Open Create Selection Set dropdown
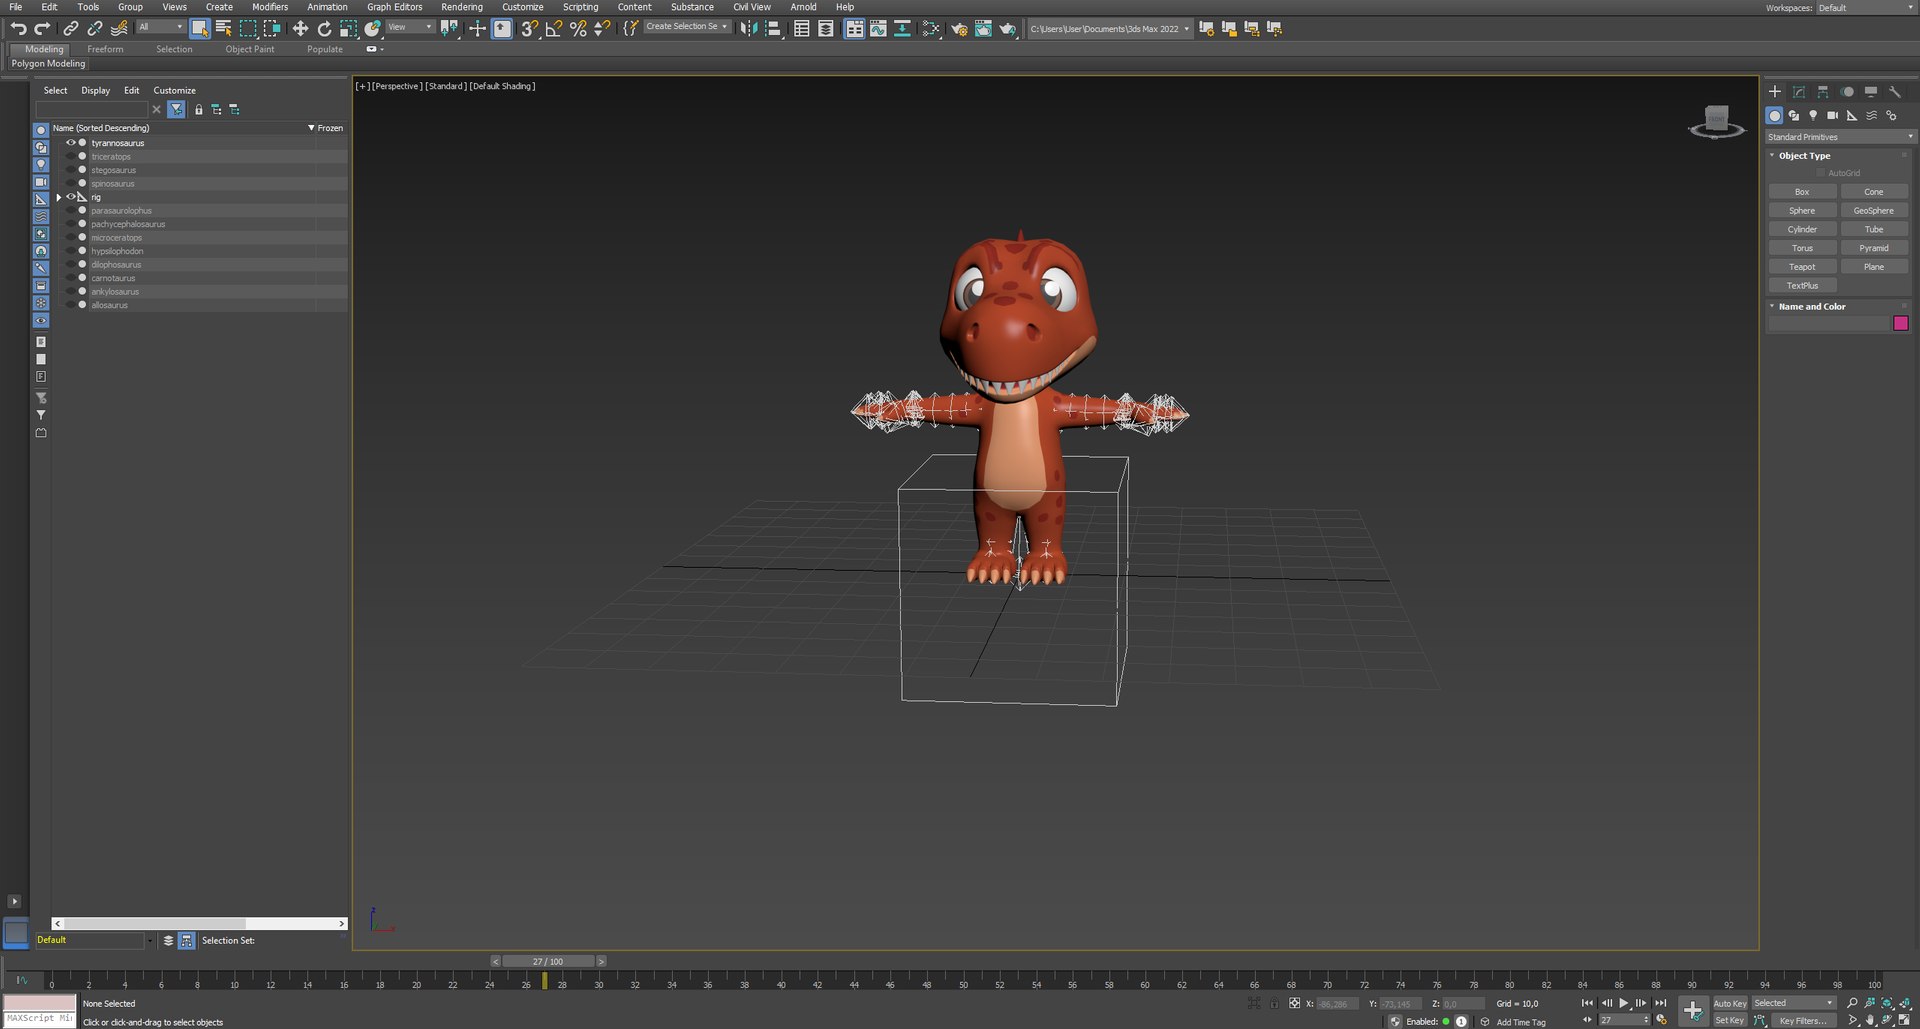This screenshot has width=1920, height=1029. (686, 27)
